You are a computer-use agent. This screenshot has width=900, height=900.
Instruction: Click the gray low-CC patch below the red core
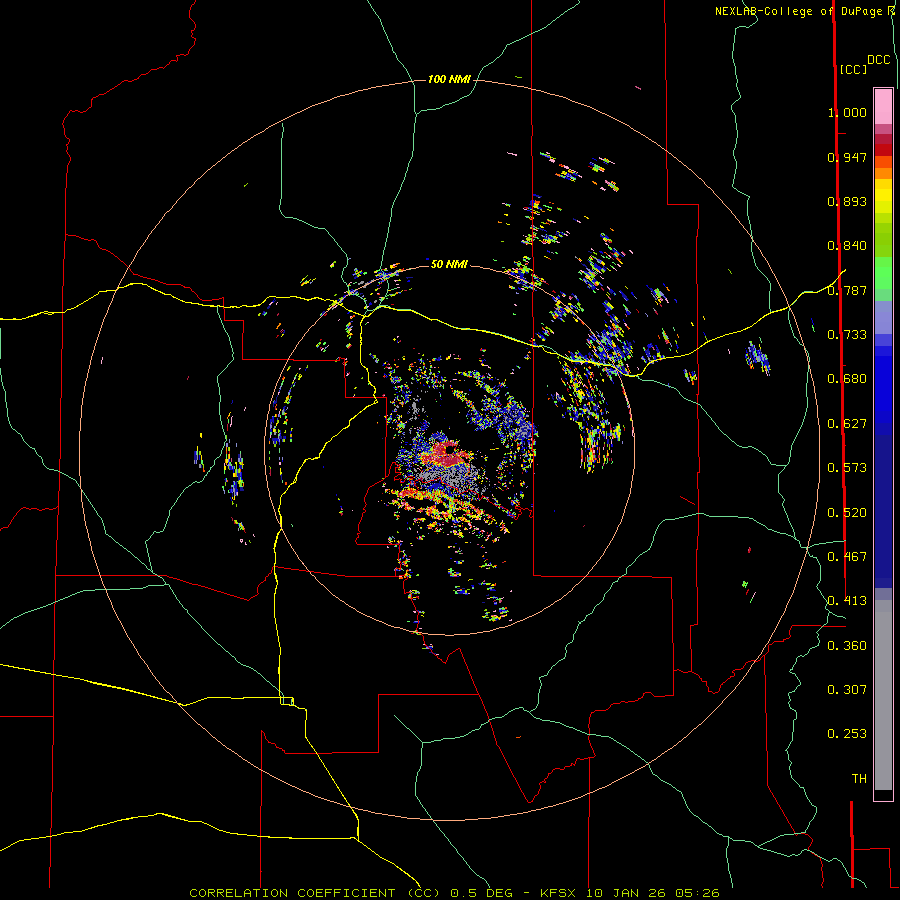(x=453, y=476)
